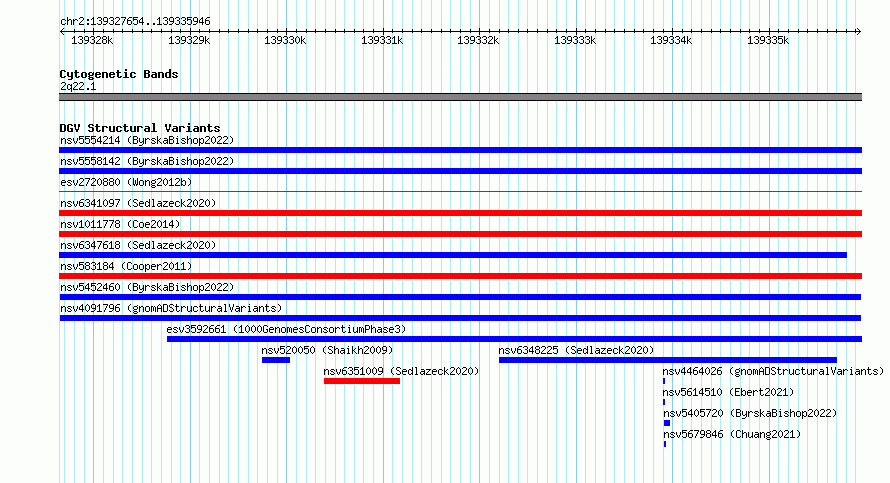Click nsv5679846 (Chuang2021) label
The height and width of the screenshot is (483, 890).
732,434
